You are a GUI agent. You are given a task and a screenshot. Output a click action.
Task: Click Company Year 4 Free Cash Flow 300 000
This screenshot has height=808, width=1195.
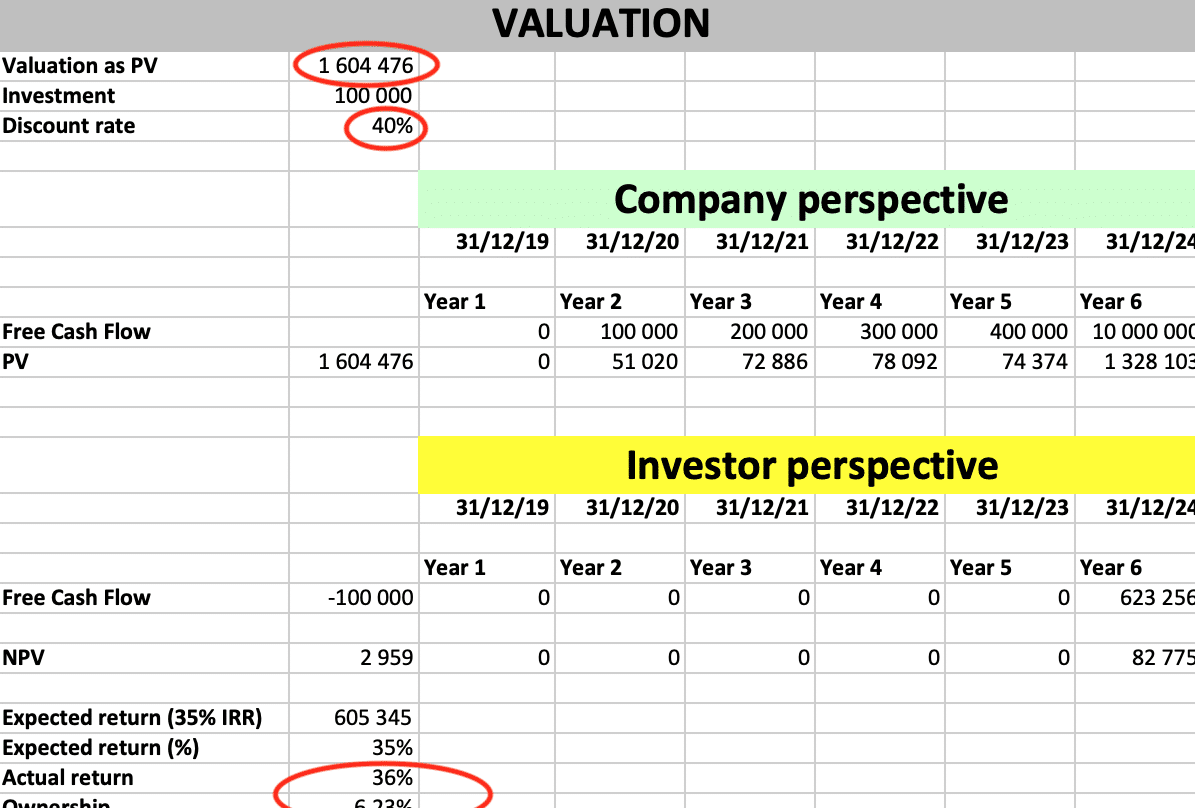[880, 332]
